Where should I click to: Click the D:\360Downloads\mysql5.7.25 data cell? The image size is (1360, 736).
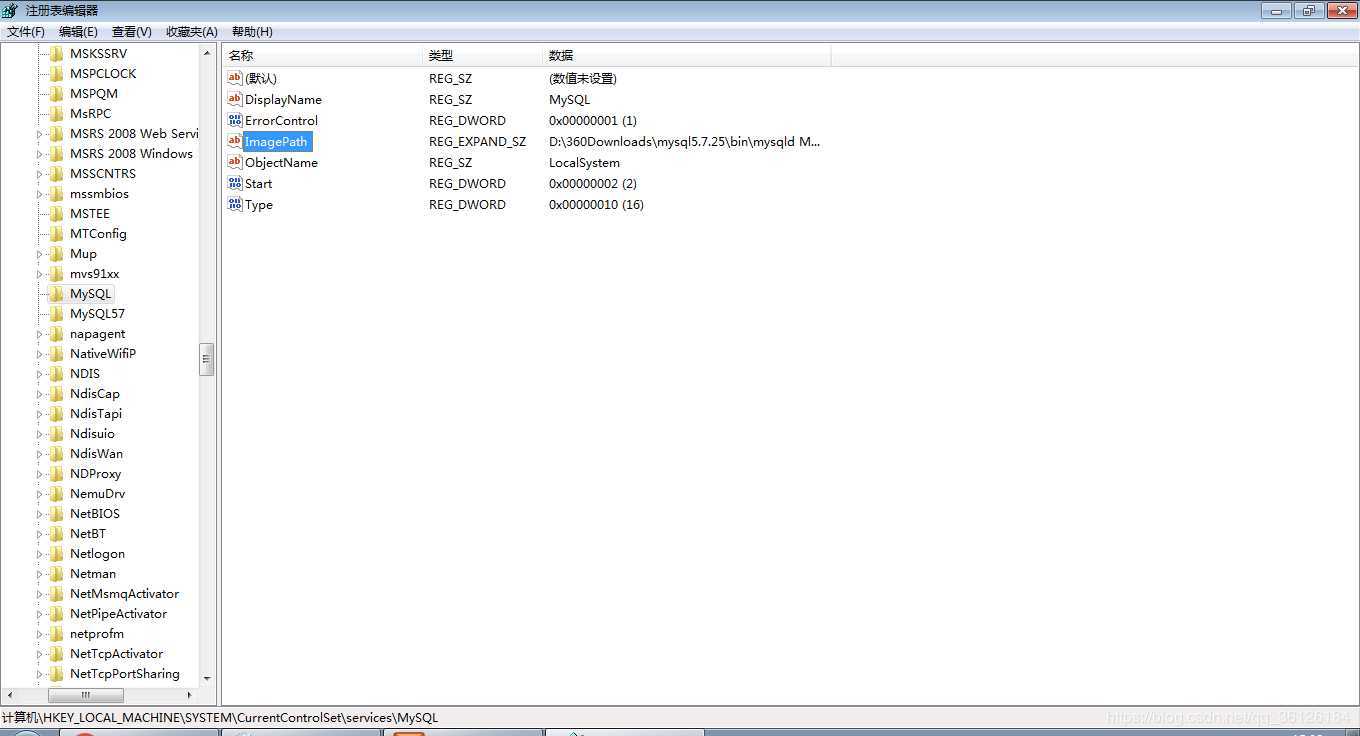pos(685,141)
